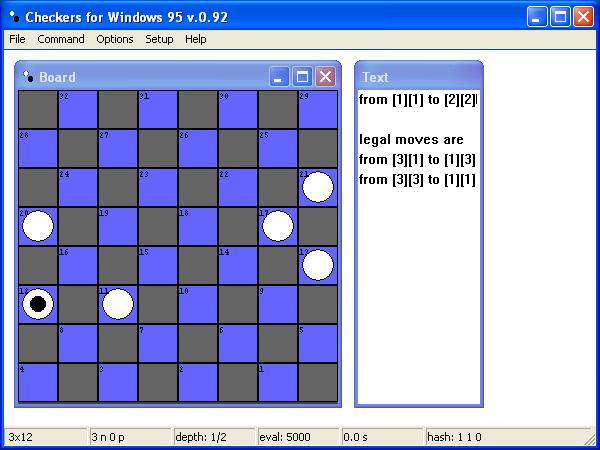This screenshot has width=600, height=450.
Task: Select the white checker on square 17
Action: (278, 226)
